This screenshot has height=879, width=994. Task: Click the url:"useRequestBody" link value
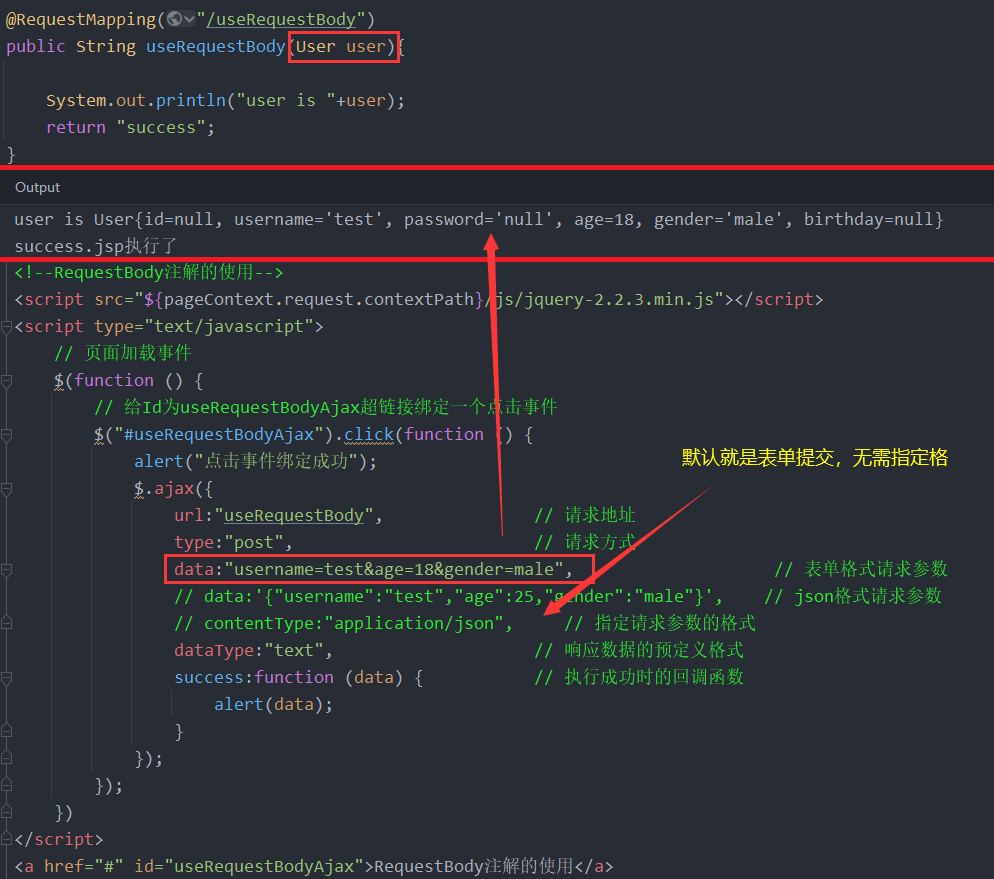[x=294, y=515]
